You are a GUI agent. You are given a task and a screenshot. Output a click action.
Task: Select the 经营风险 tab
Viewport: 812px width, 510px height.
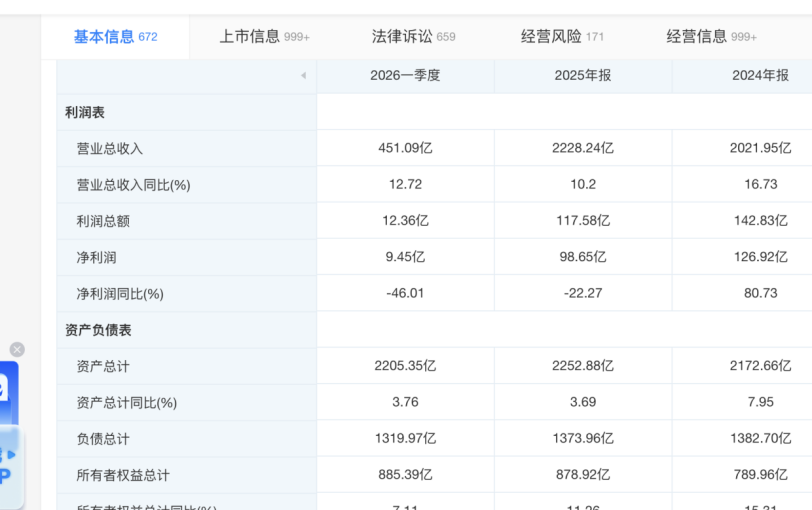pyautogui.click(x=562, y=37)
